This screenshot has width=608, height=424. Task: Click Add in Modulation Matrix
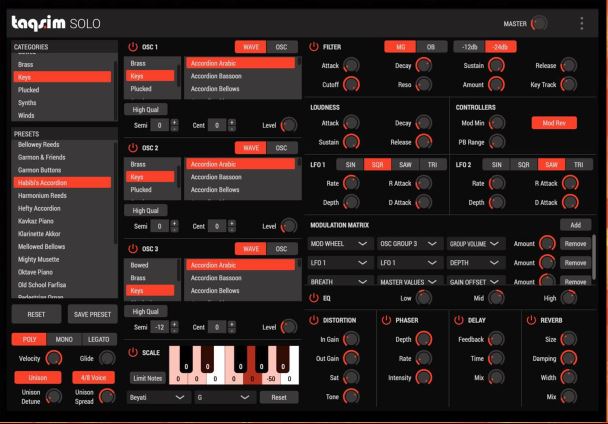[x=575, y=225]
